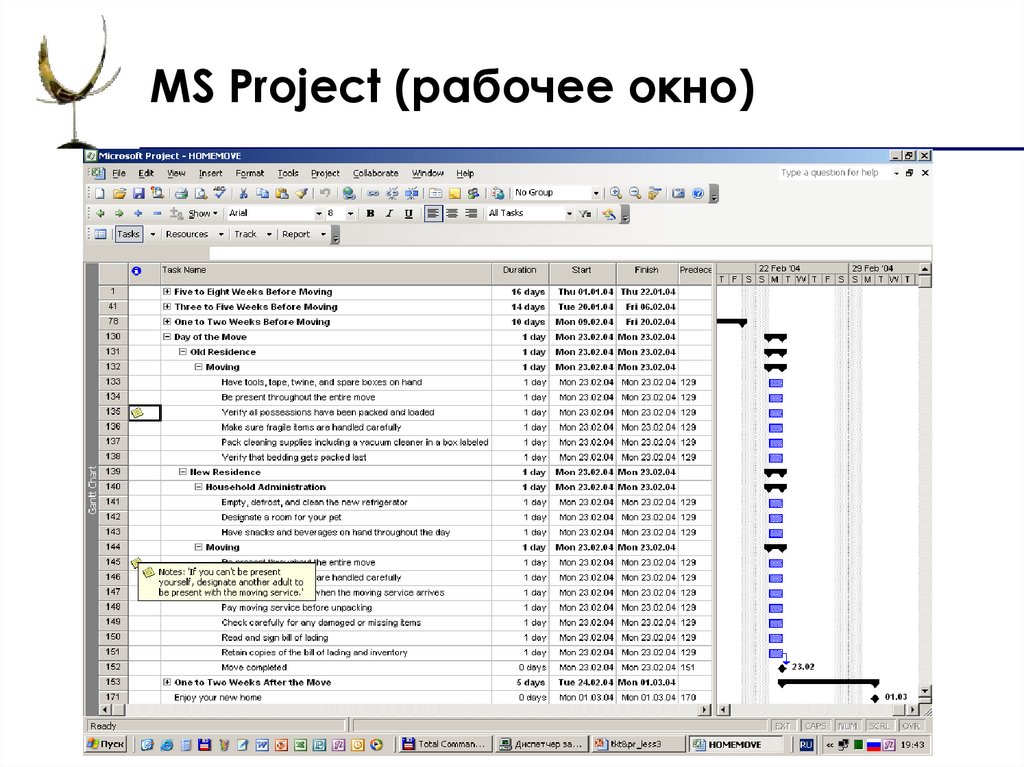Click the Report Project Guide button

(x=296, y=234)
